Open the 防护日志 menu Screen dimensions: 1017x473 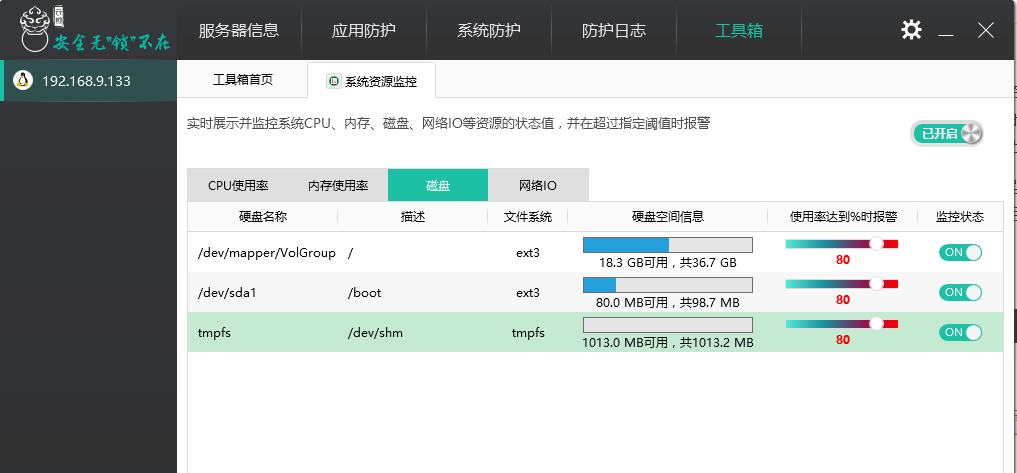tap(614, 30)
